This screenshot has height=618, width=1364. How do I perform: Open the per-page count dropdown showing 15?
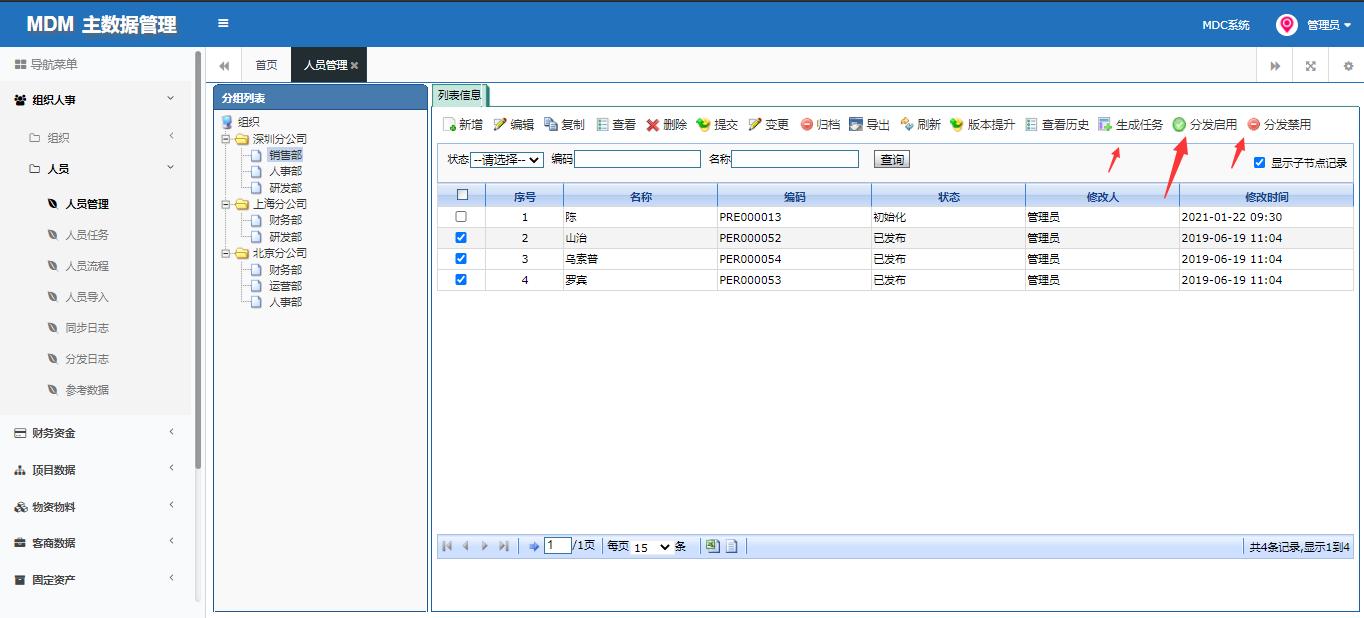[651, 547]
